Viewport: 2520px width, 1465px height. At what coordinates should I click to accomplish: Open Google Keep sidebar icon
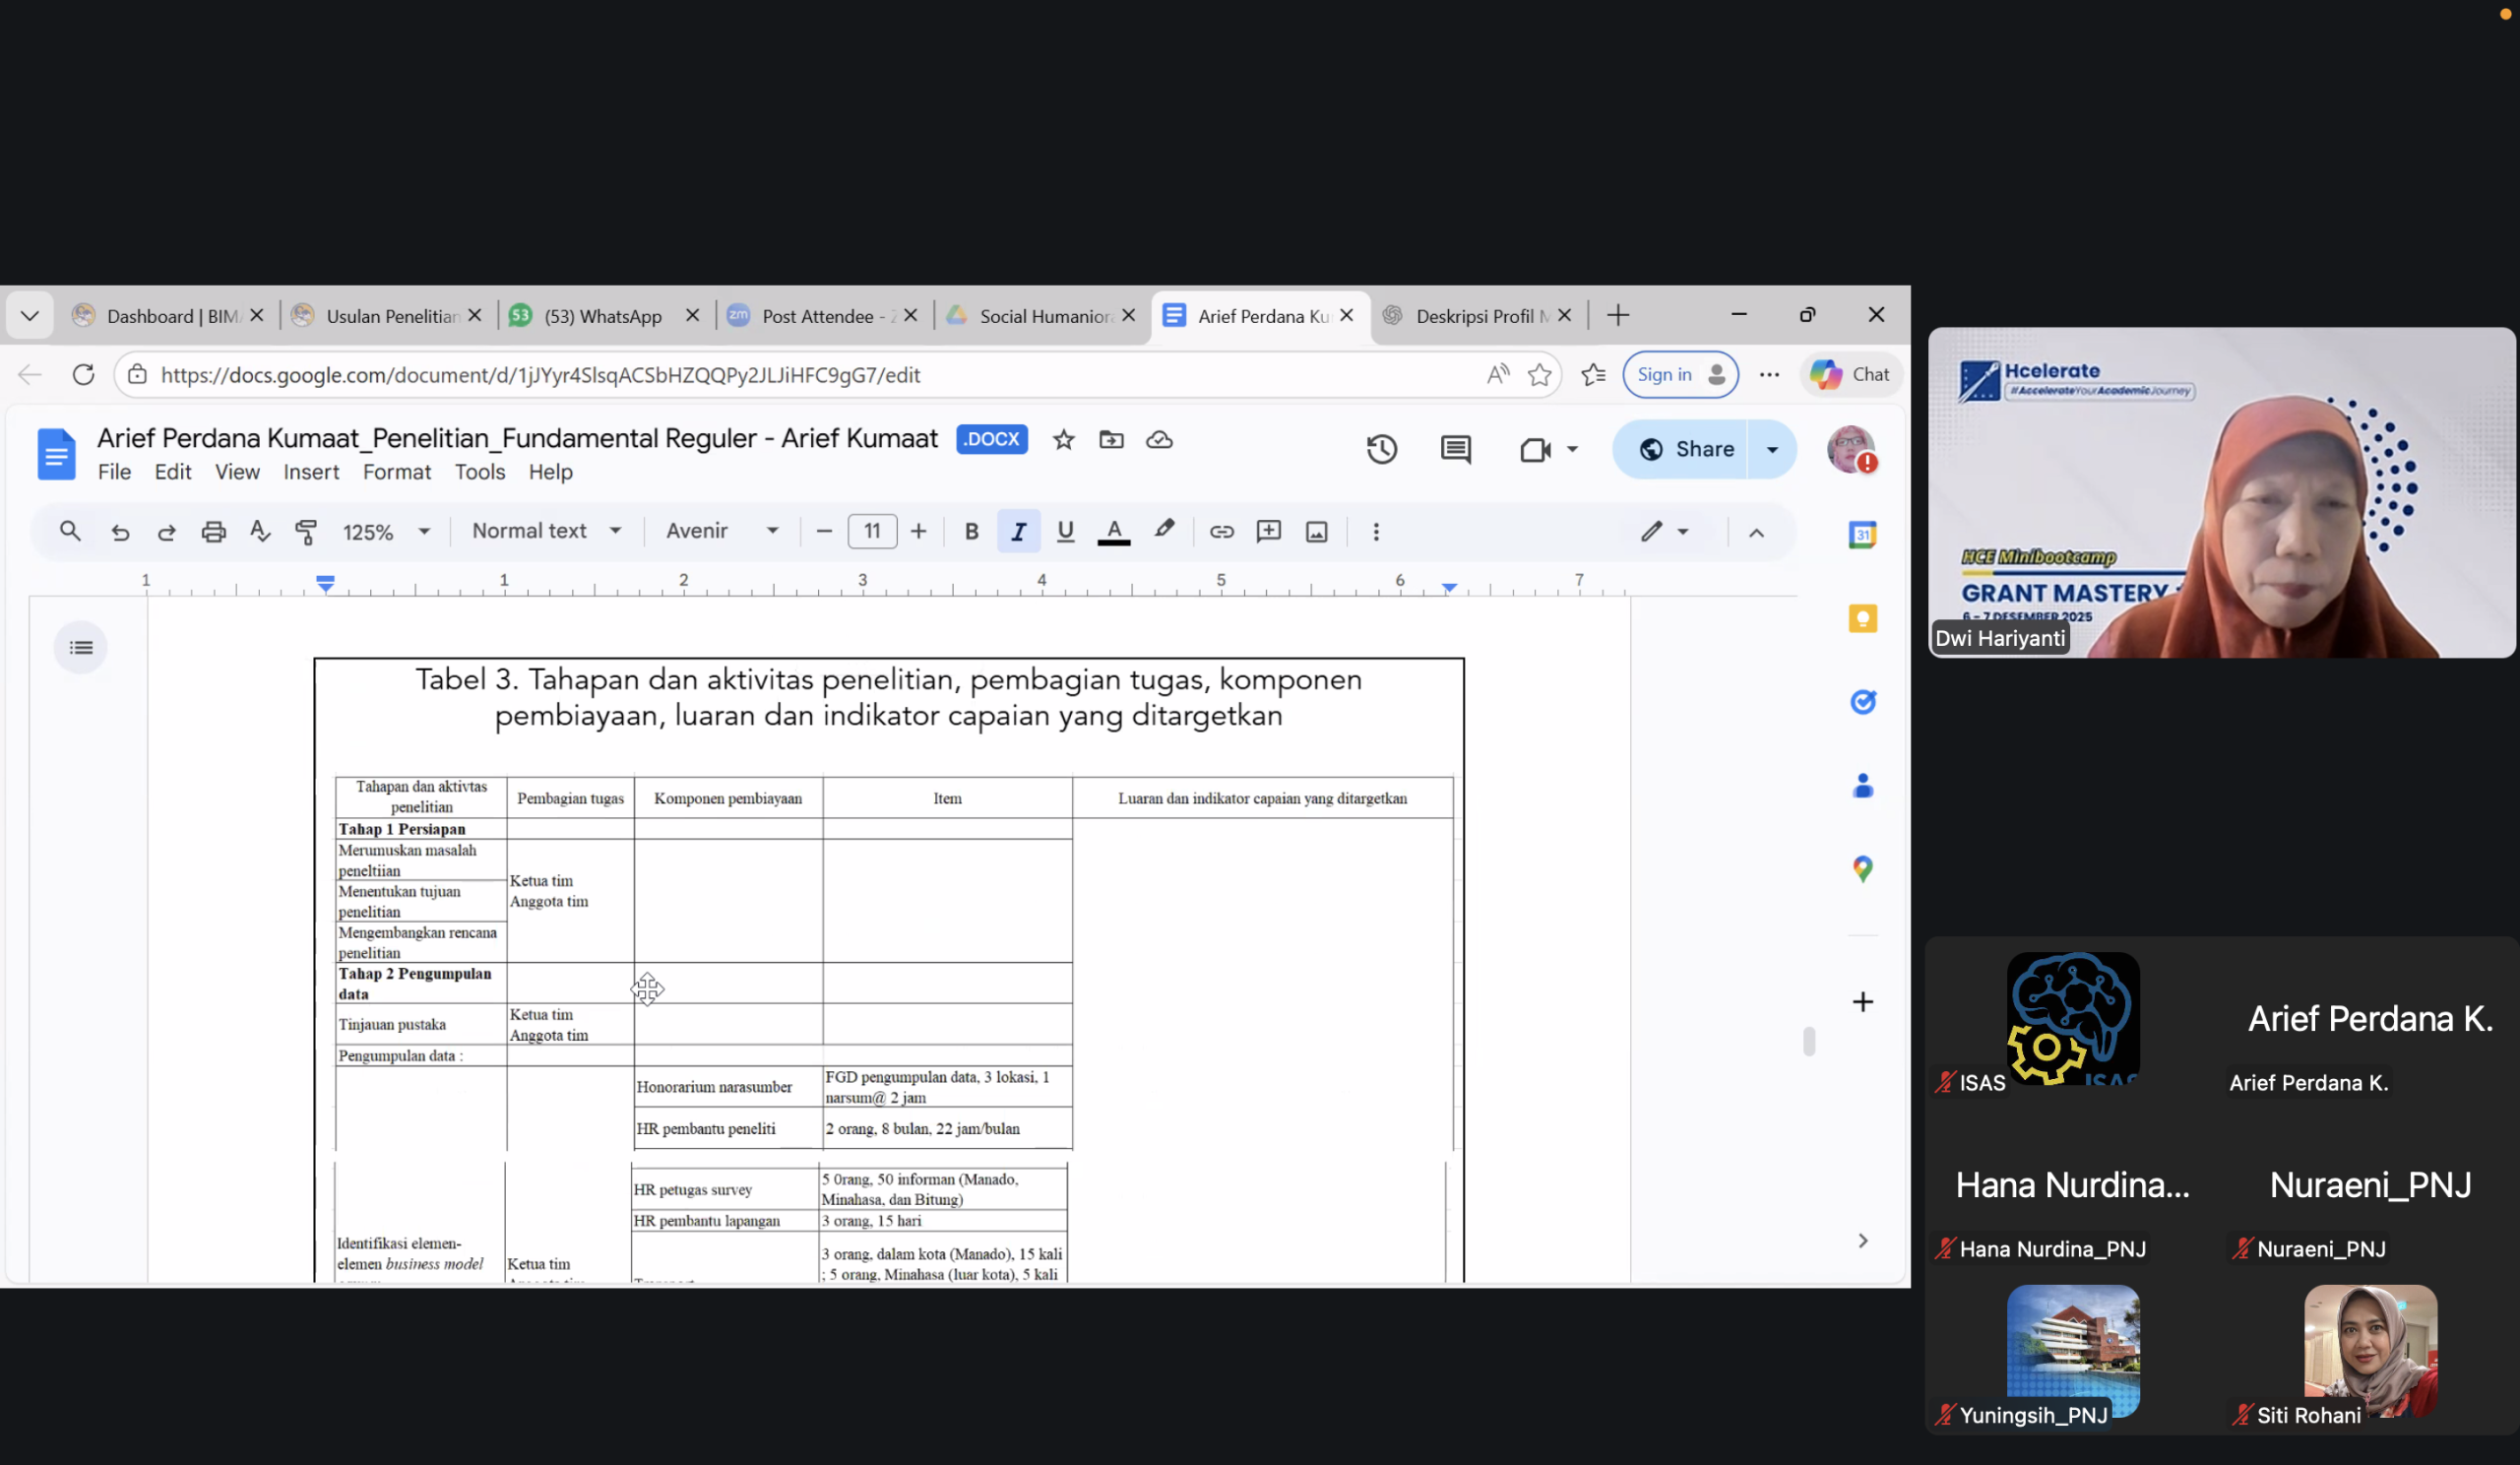(x=1862, y=618)
